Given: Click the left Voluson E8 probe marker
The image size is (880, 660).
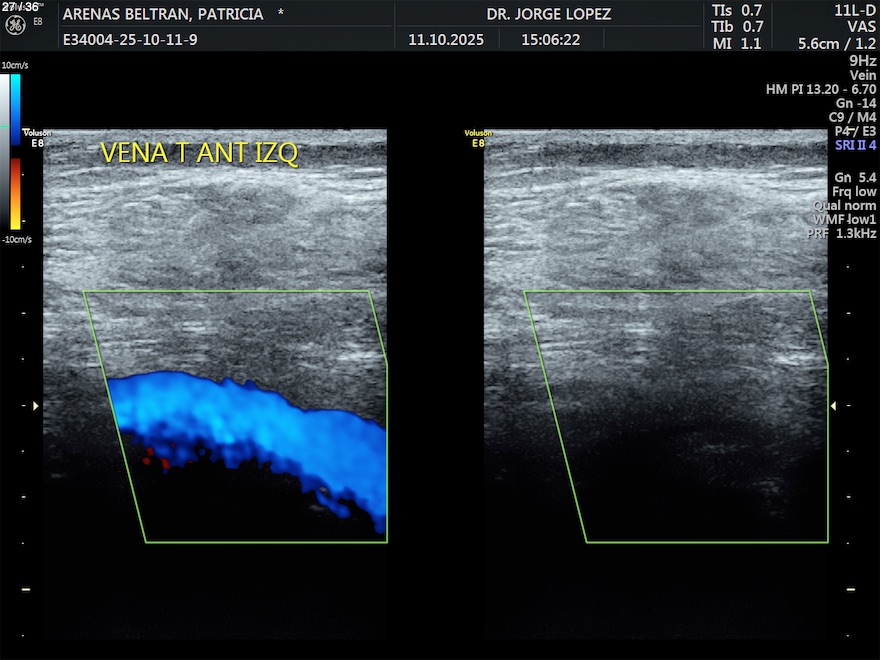Looking at the screenshot, I should pyautogui.click(x=36, y=138).
